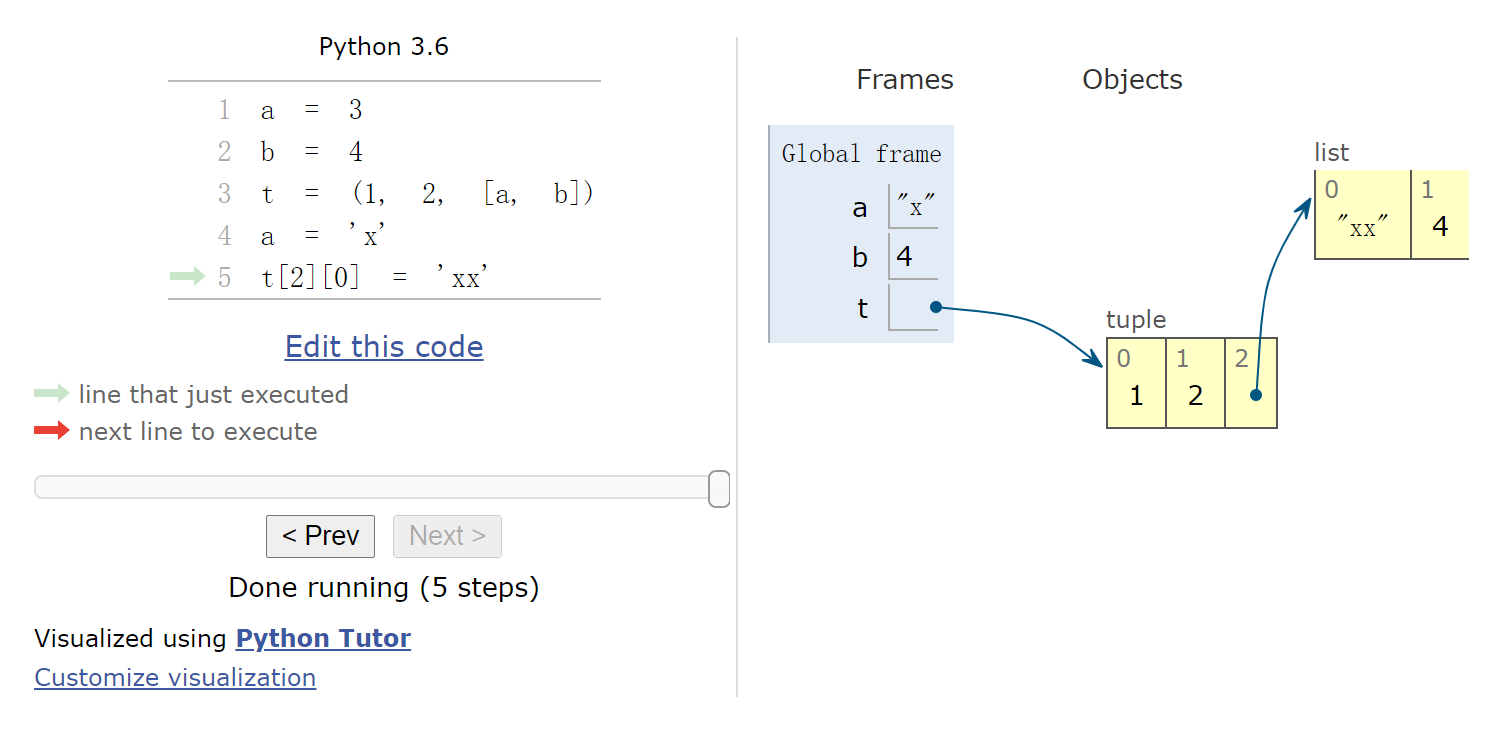This screenshot has width=1494, height=737.
Task: Click the Global frame header
Action: tap(861, 154)
